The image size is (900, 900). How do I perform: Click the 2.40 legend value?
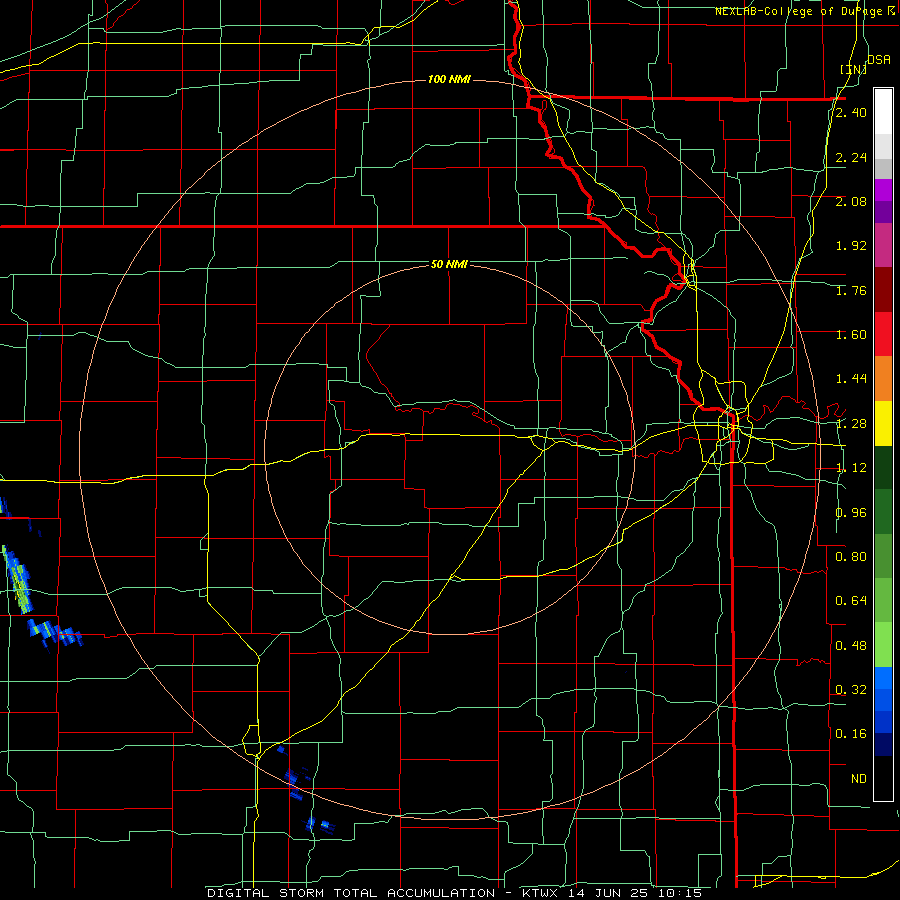(851, 112)
